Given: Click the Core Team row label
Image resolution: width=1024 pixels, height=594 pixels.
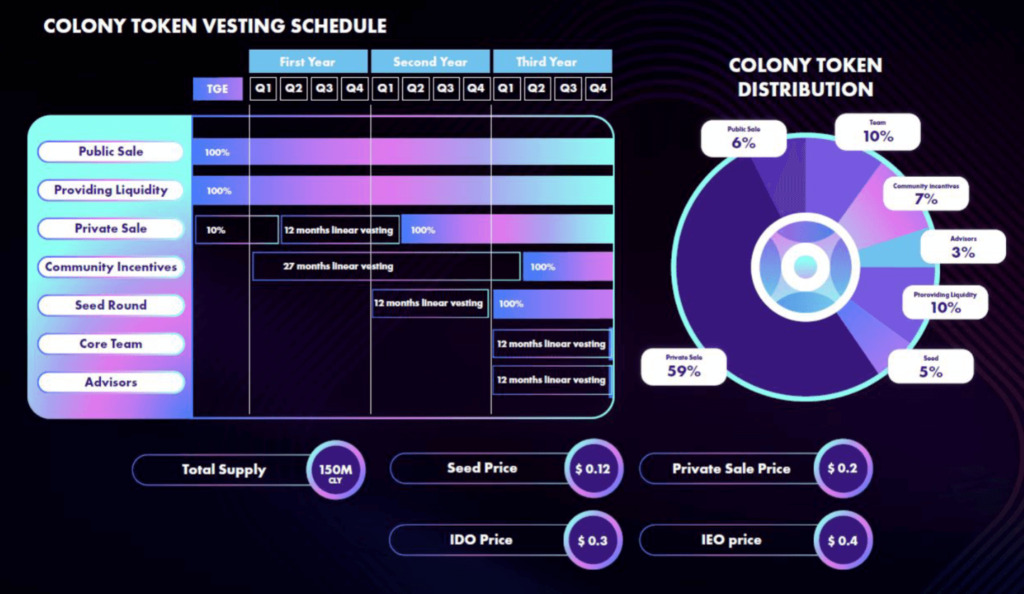Looking at the screenshot, I should tap(110, 344).
